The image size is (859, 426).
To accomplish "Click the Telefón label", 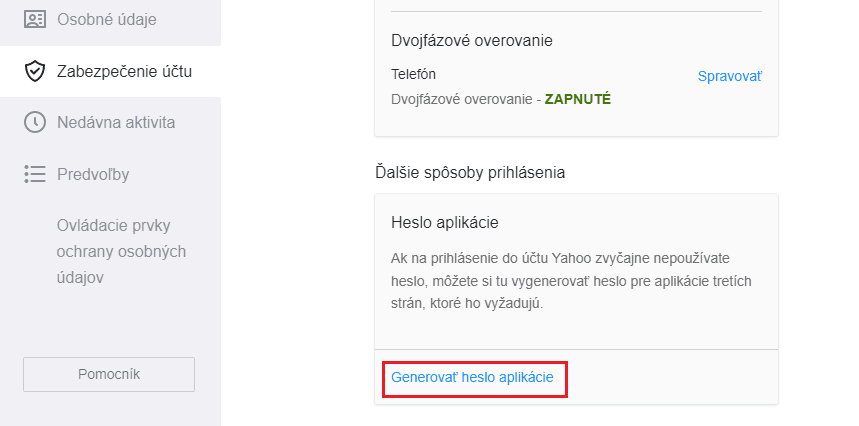I will [413, 74].
